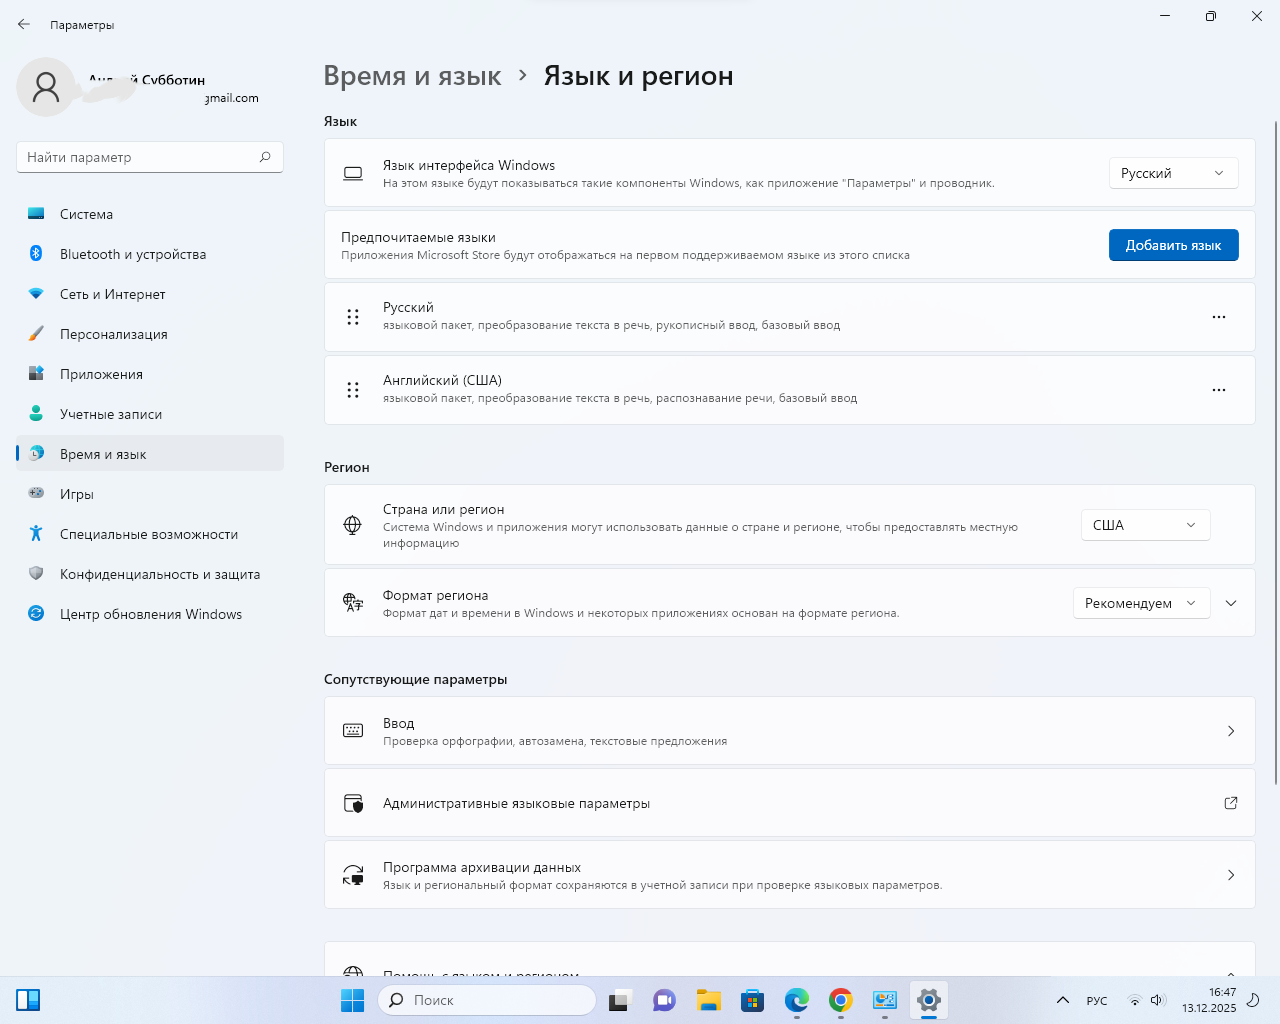This screenshot has height=1024, width=1280.
Task: Open the Язык интерфейса Windows dropdown
Action: tap(1173, 173)
